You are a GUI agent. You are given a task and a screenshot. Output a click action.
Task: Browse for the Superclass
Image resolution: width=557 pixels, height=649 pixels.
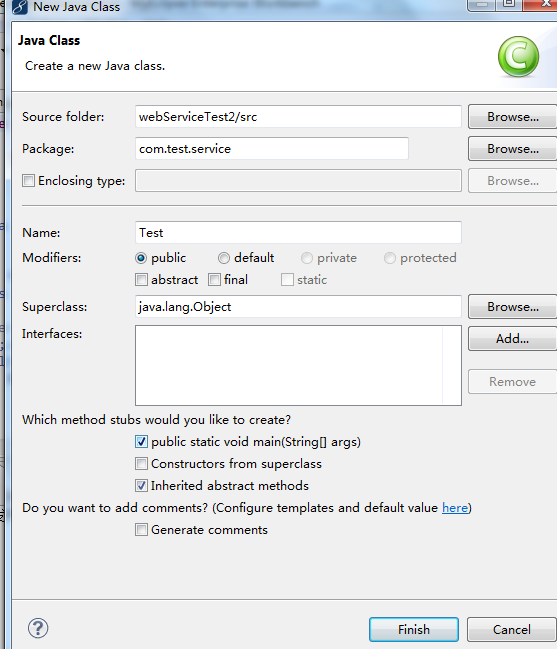pyautogui.click(x=513, y=307)
